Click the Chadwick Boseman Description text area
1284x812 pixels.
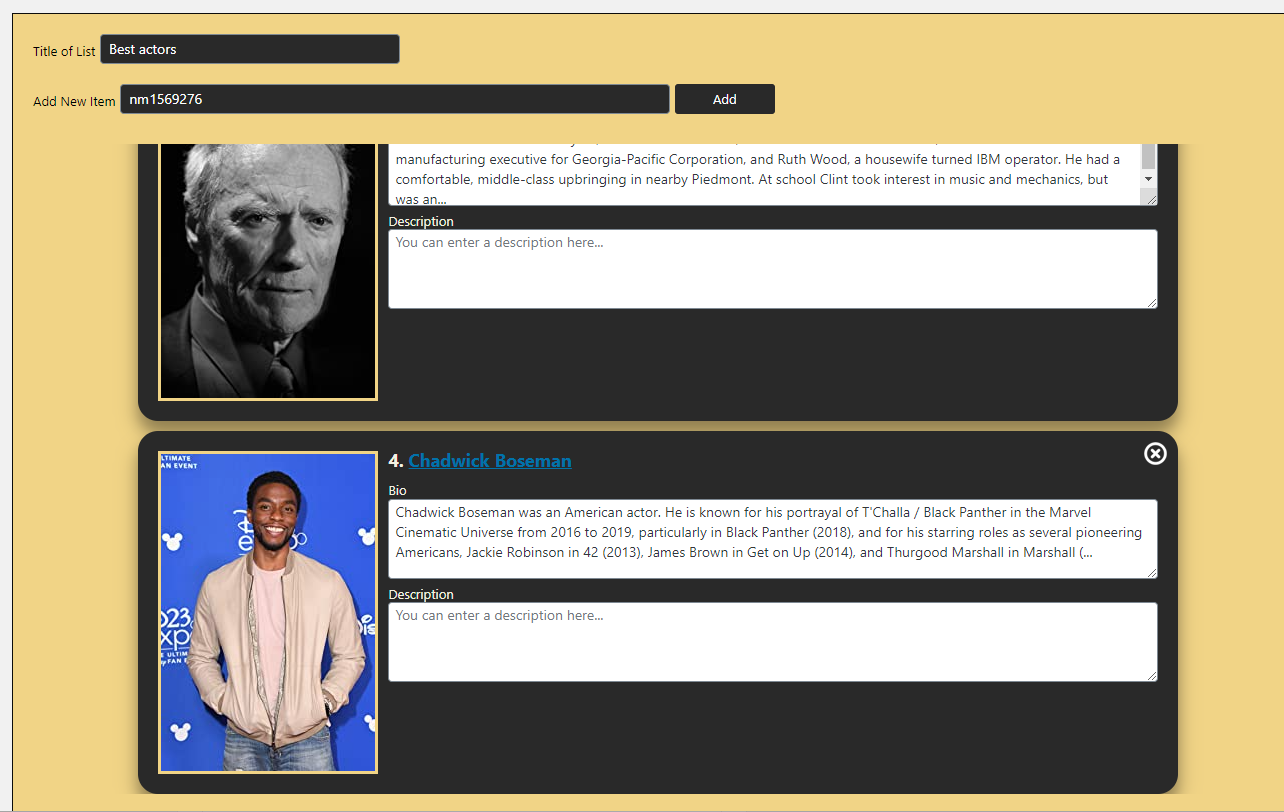pyautogui.click(x=773, y=642)
